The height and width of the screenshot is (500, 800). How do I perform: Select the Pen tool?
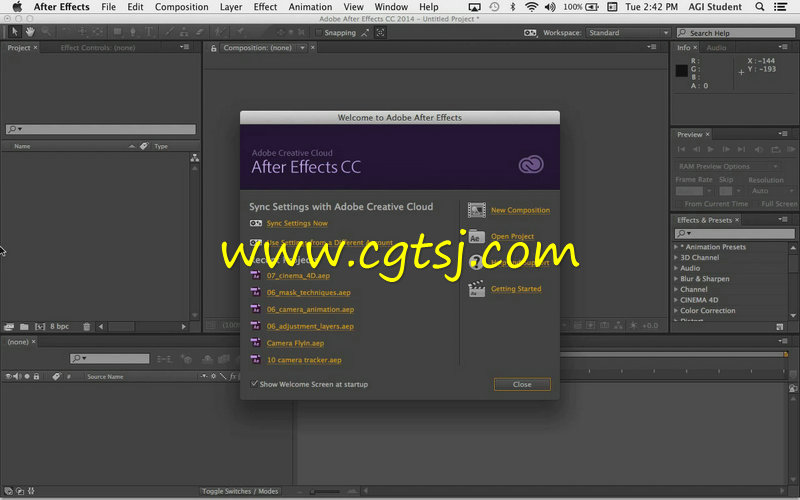[x=133, y=32]
